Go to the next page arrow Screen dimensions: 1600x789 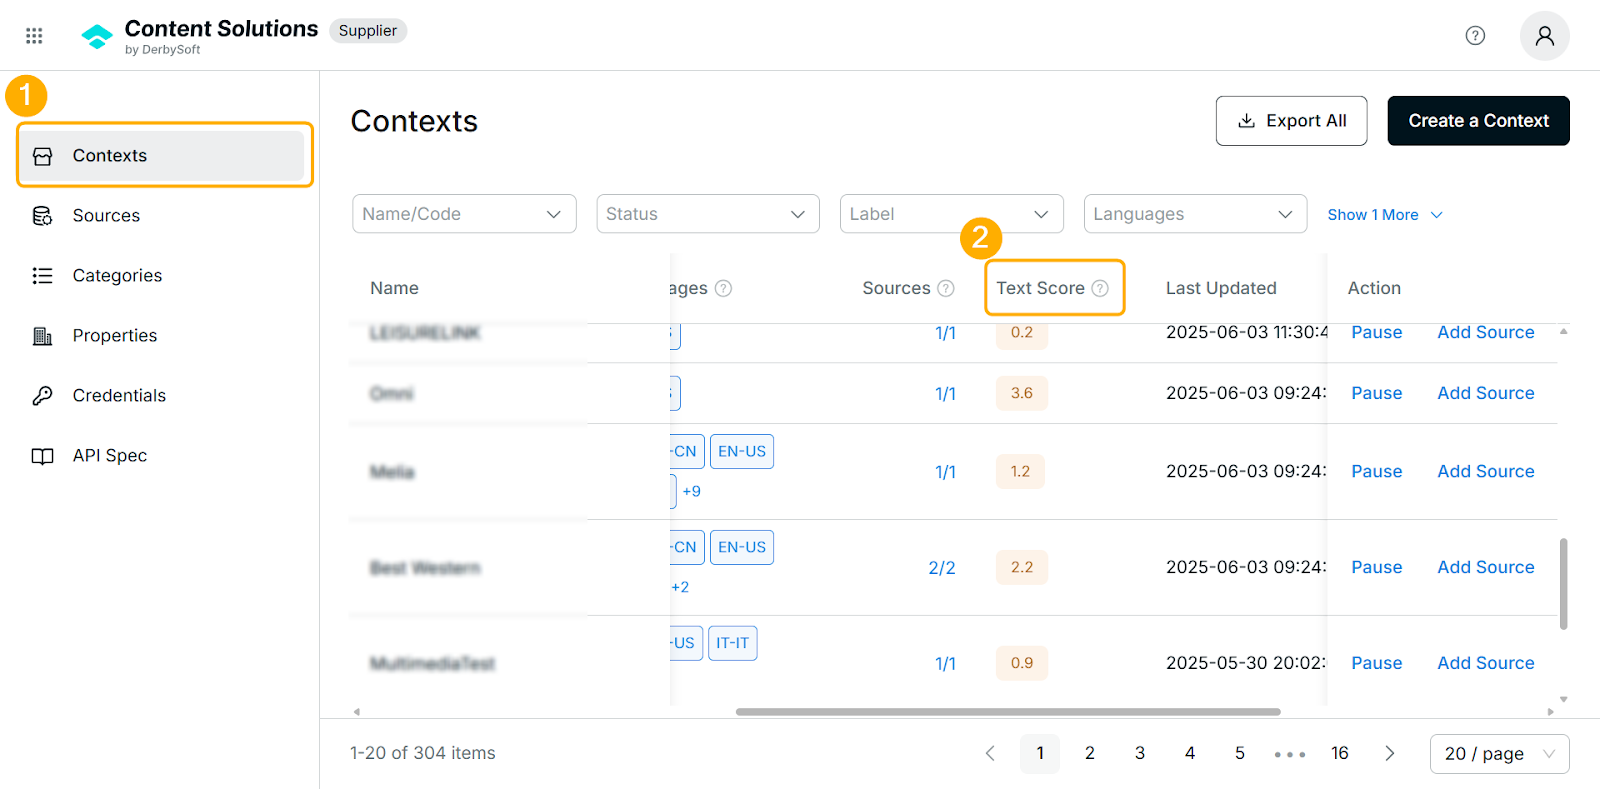[1389, 753]
